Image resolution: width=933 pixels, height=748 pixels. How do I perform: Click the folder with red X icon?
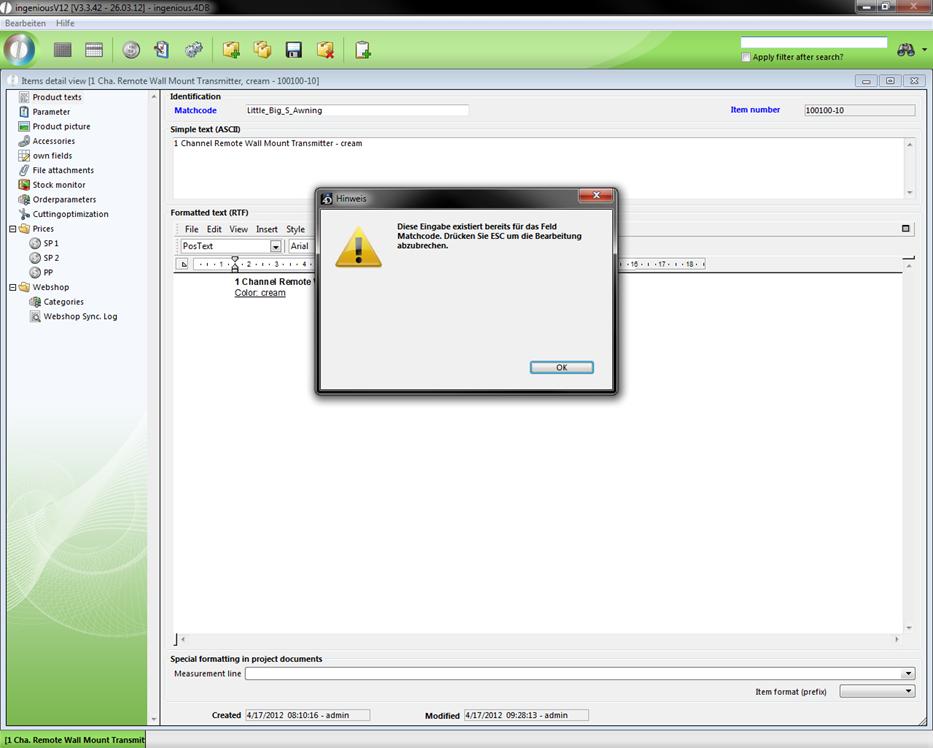tap(325, 50)
